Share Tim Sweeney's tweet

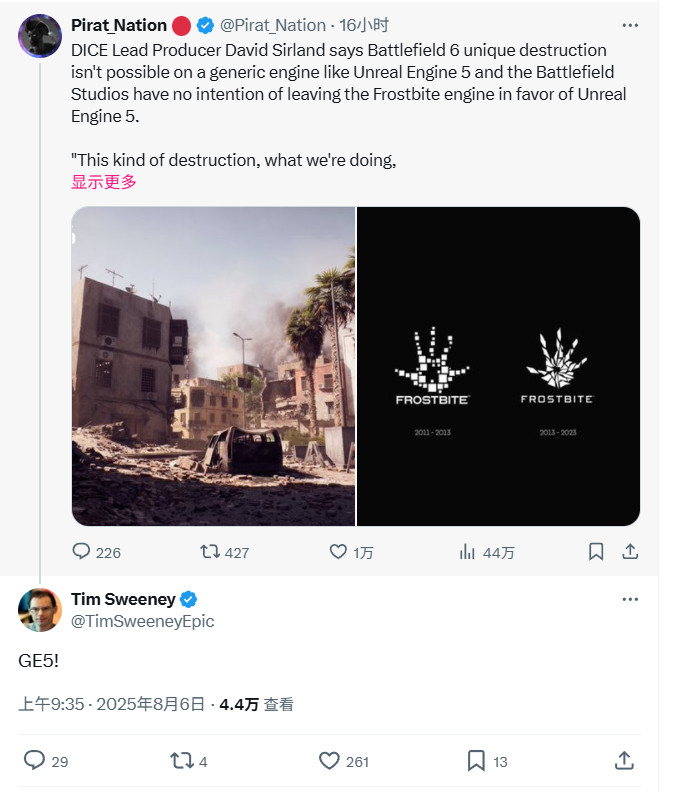624,761
